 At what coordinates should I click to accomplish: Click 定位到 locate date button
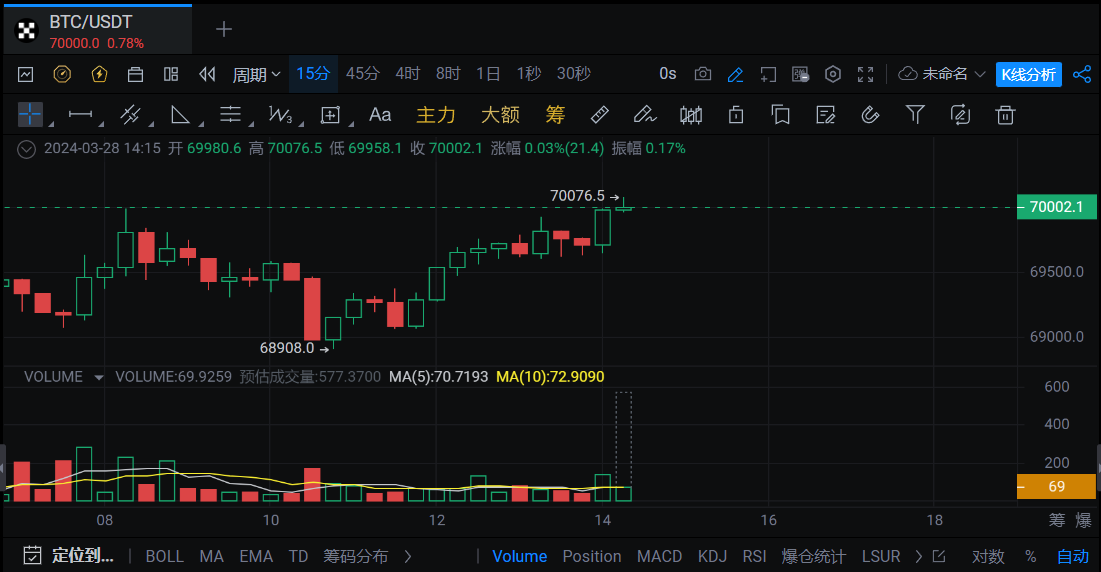[x=70, y=556]
